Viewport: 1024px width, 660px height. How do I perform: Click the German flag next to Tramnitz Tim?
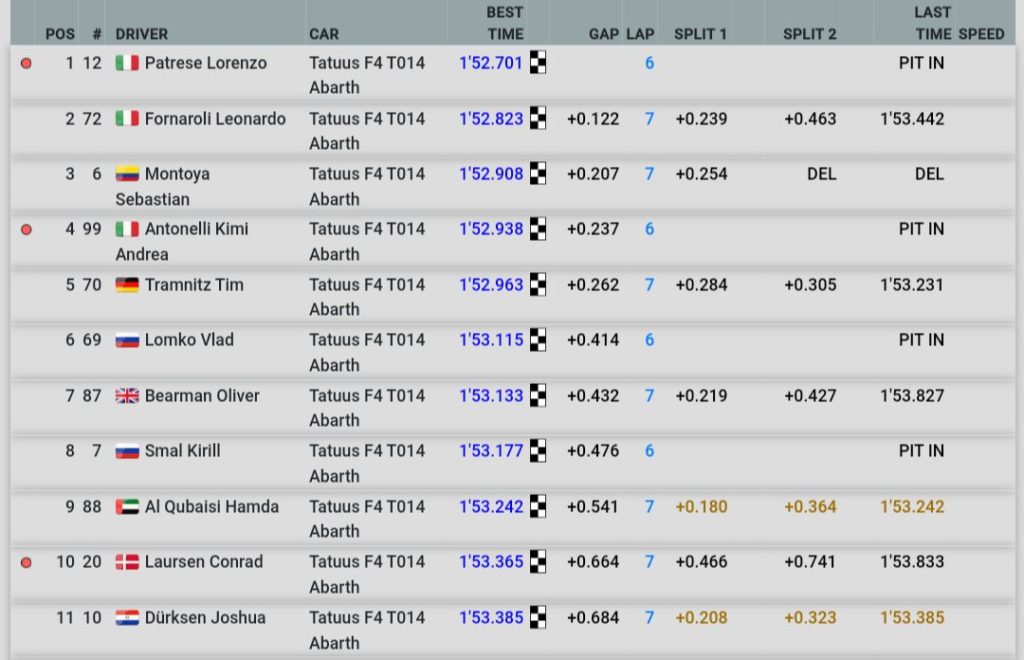(x=127, y=285)
